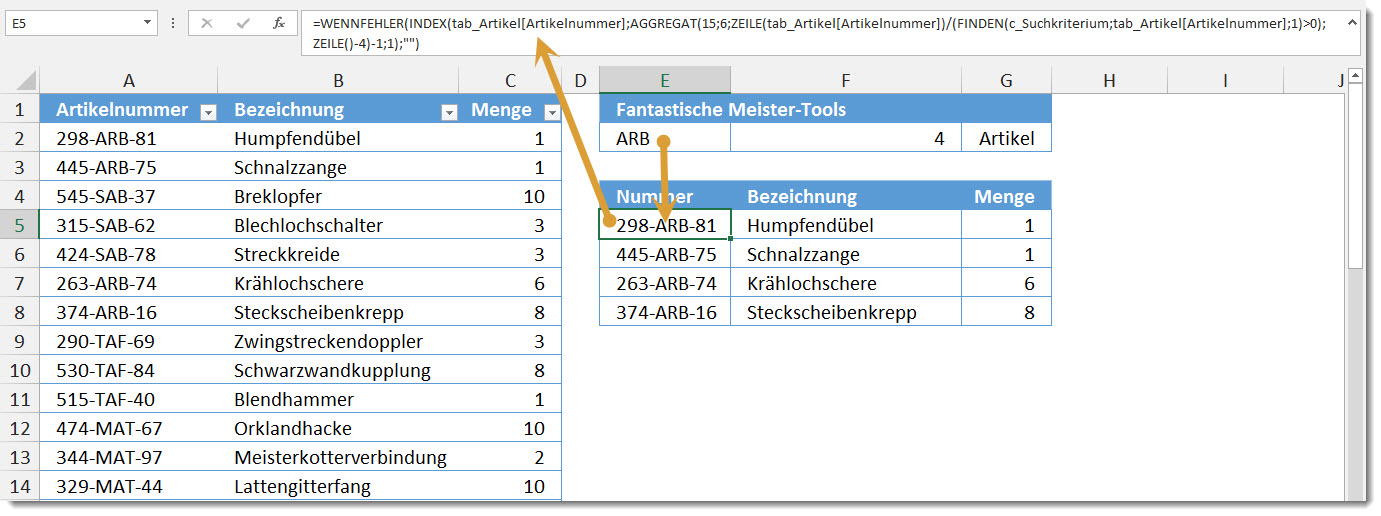Expand the Name Box dropdown arrow
Viewport: 1381px width, 516px height.
[148, 21]
